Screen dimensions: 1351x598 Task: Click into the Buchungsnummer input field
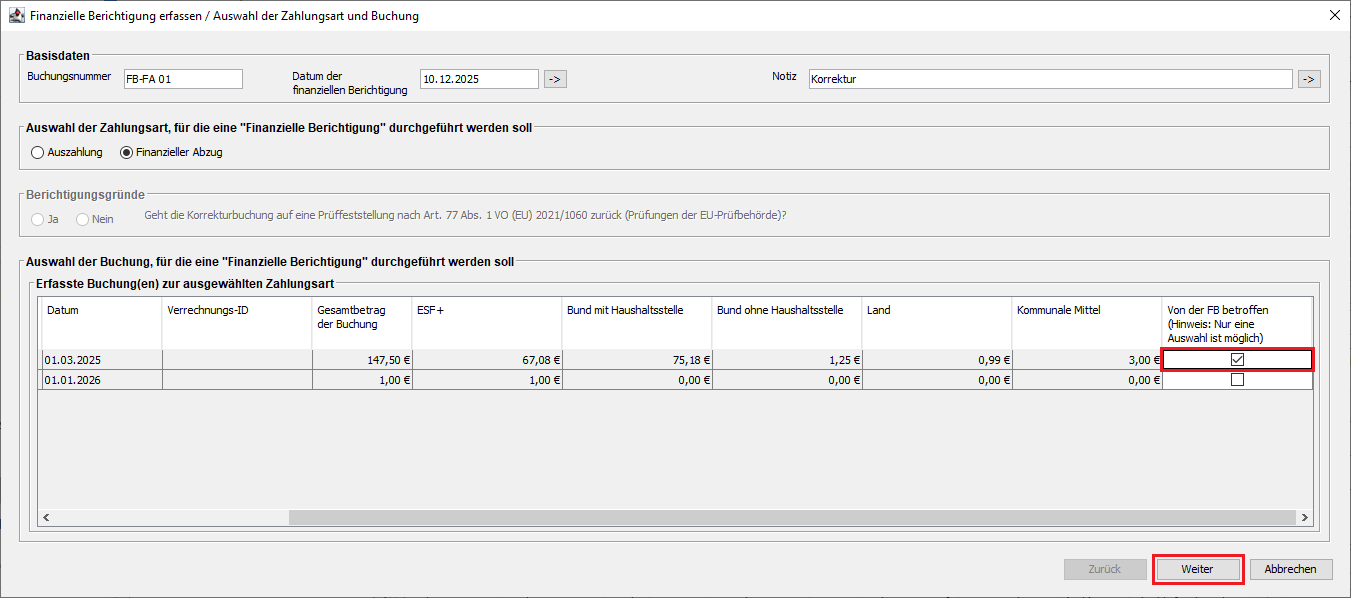pyautogui.click(x=182, y=79)
